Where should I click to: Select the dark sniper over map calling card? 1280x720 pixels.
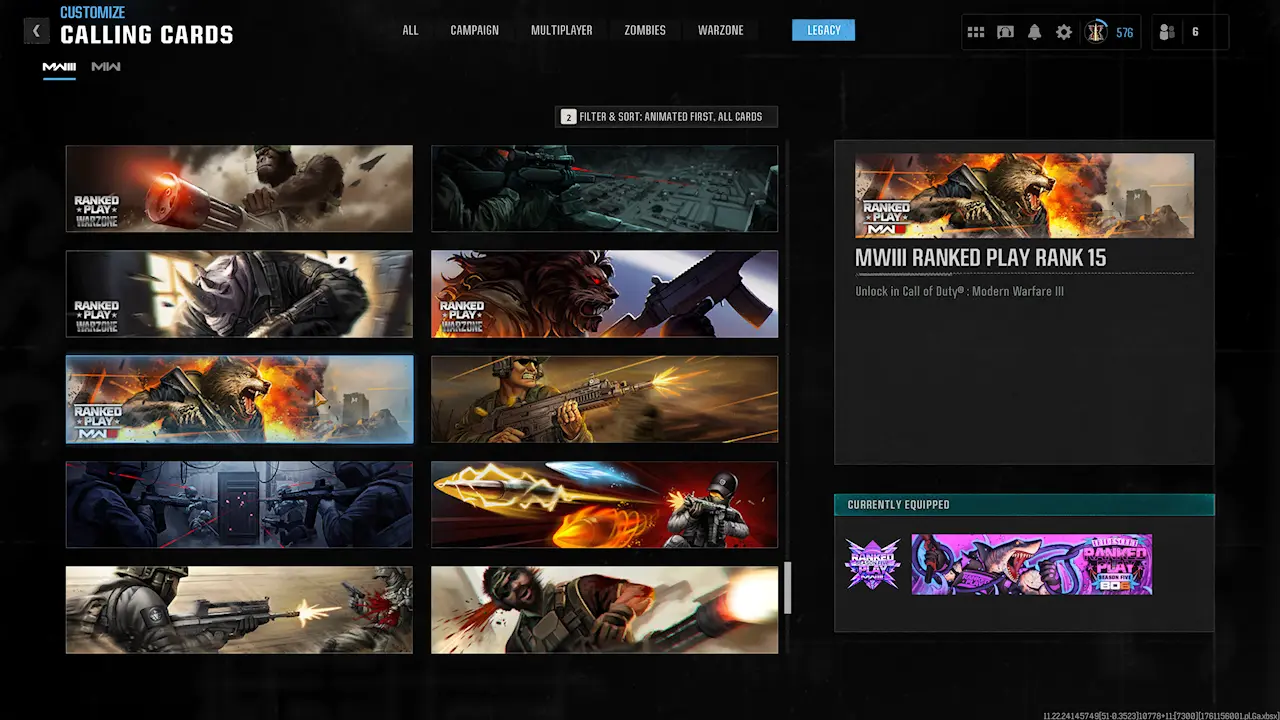[x=604, y=189]
